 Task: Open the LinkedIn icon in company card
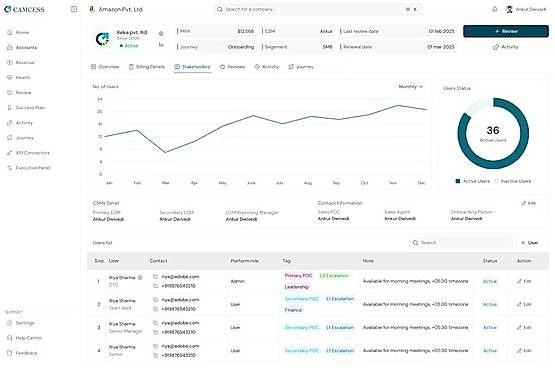(x=161, y=45)
